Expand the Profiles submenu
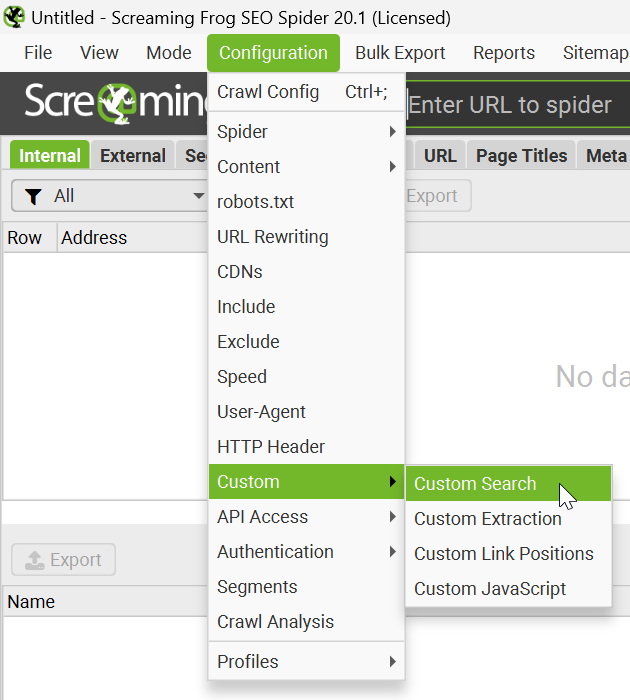 click(x=306, y=661)
